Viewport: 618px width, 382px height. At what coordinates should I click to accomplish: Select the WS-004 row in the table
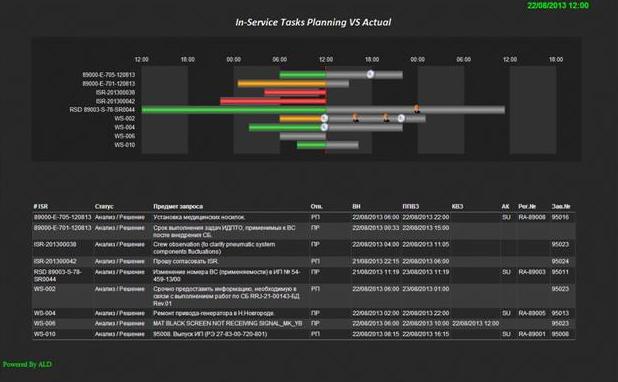click(303, 313)
